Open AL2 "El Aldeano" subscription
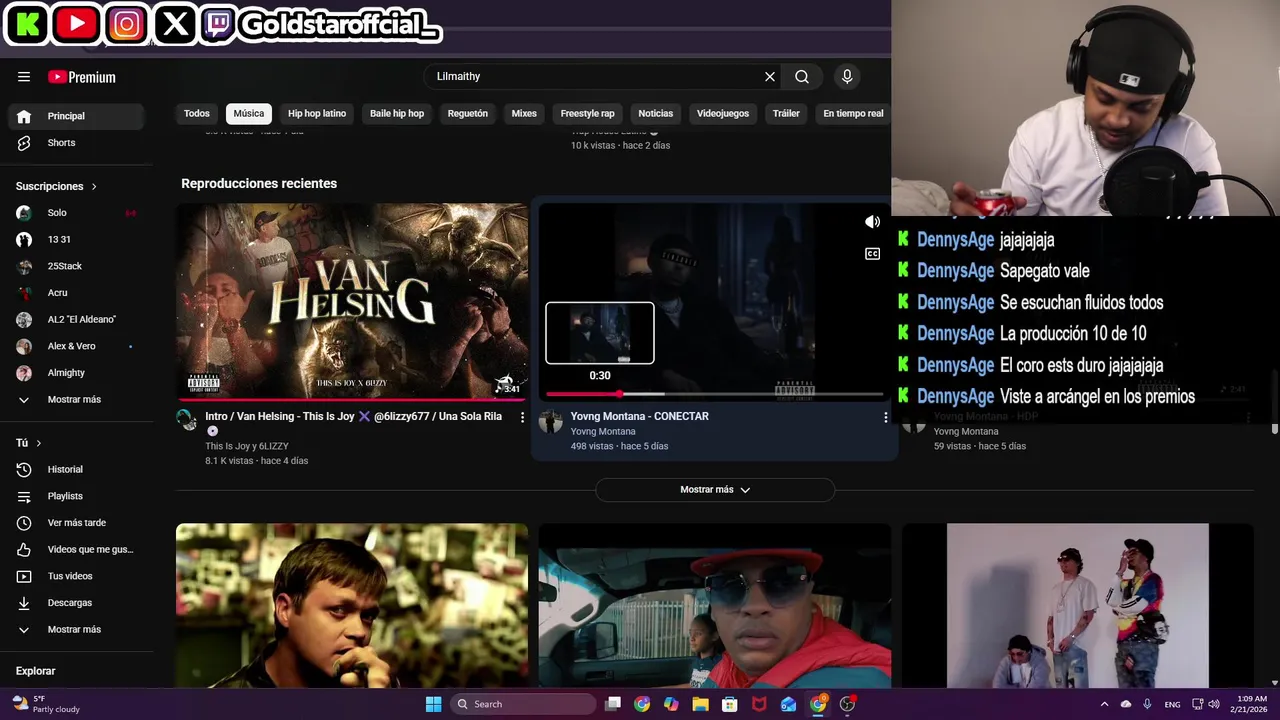 tap(76, 319)
